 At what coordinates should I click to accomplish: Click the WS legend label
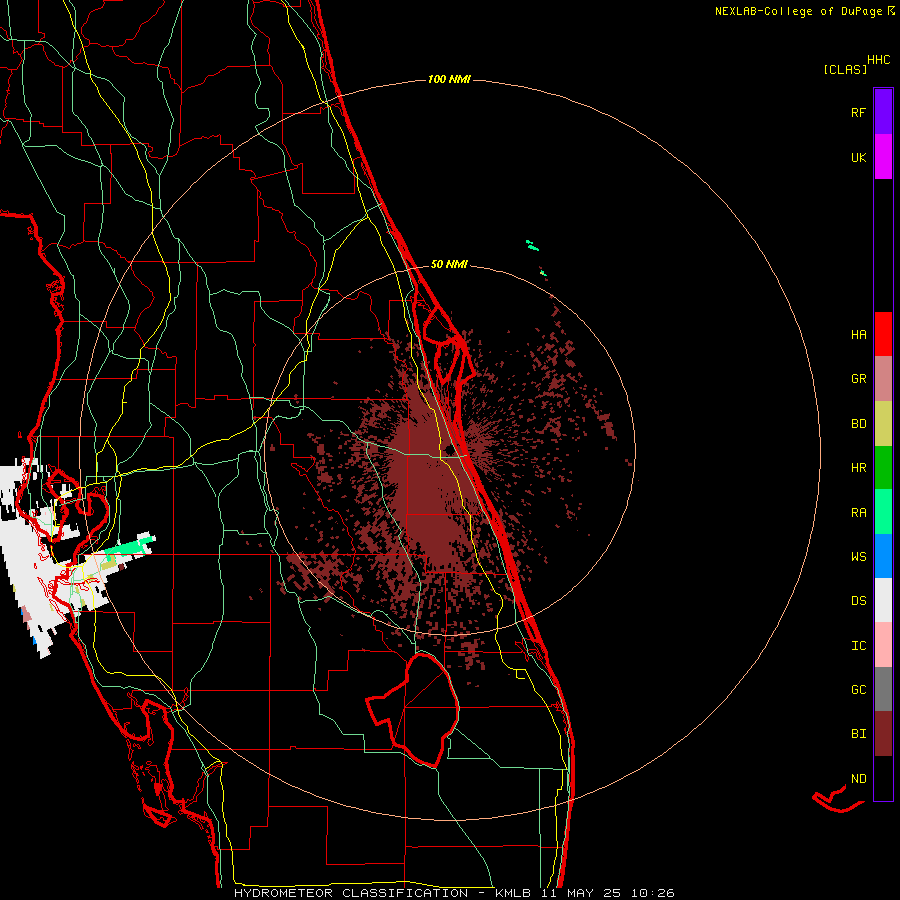858,557
